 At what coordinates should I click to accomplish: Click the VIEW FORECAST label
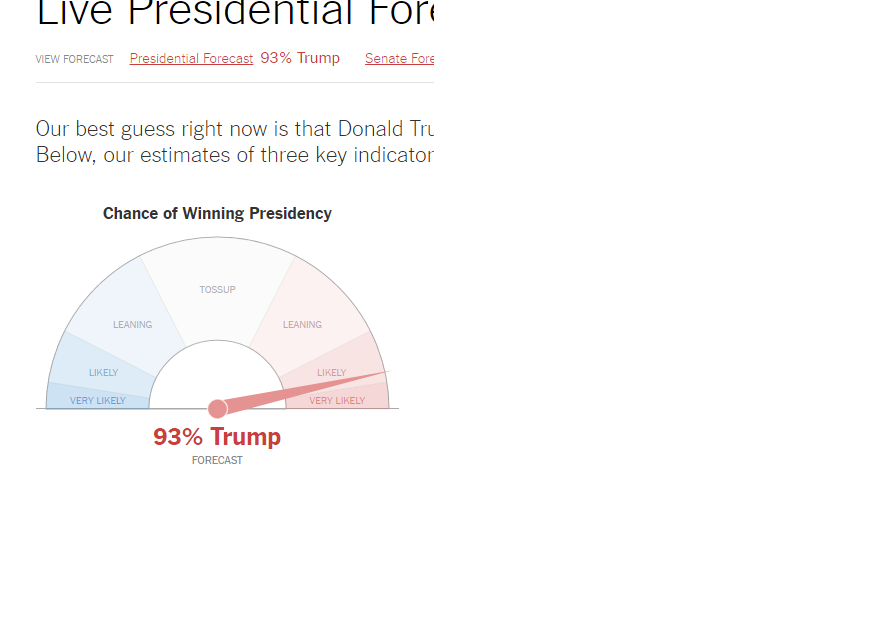[x=74, y=60]
